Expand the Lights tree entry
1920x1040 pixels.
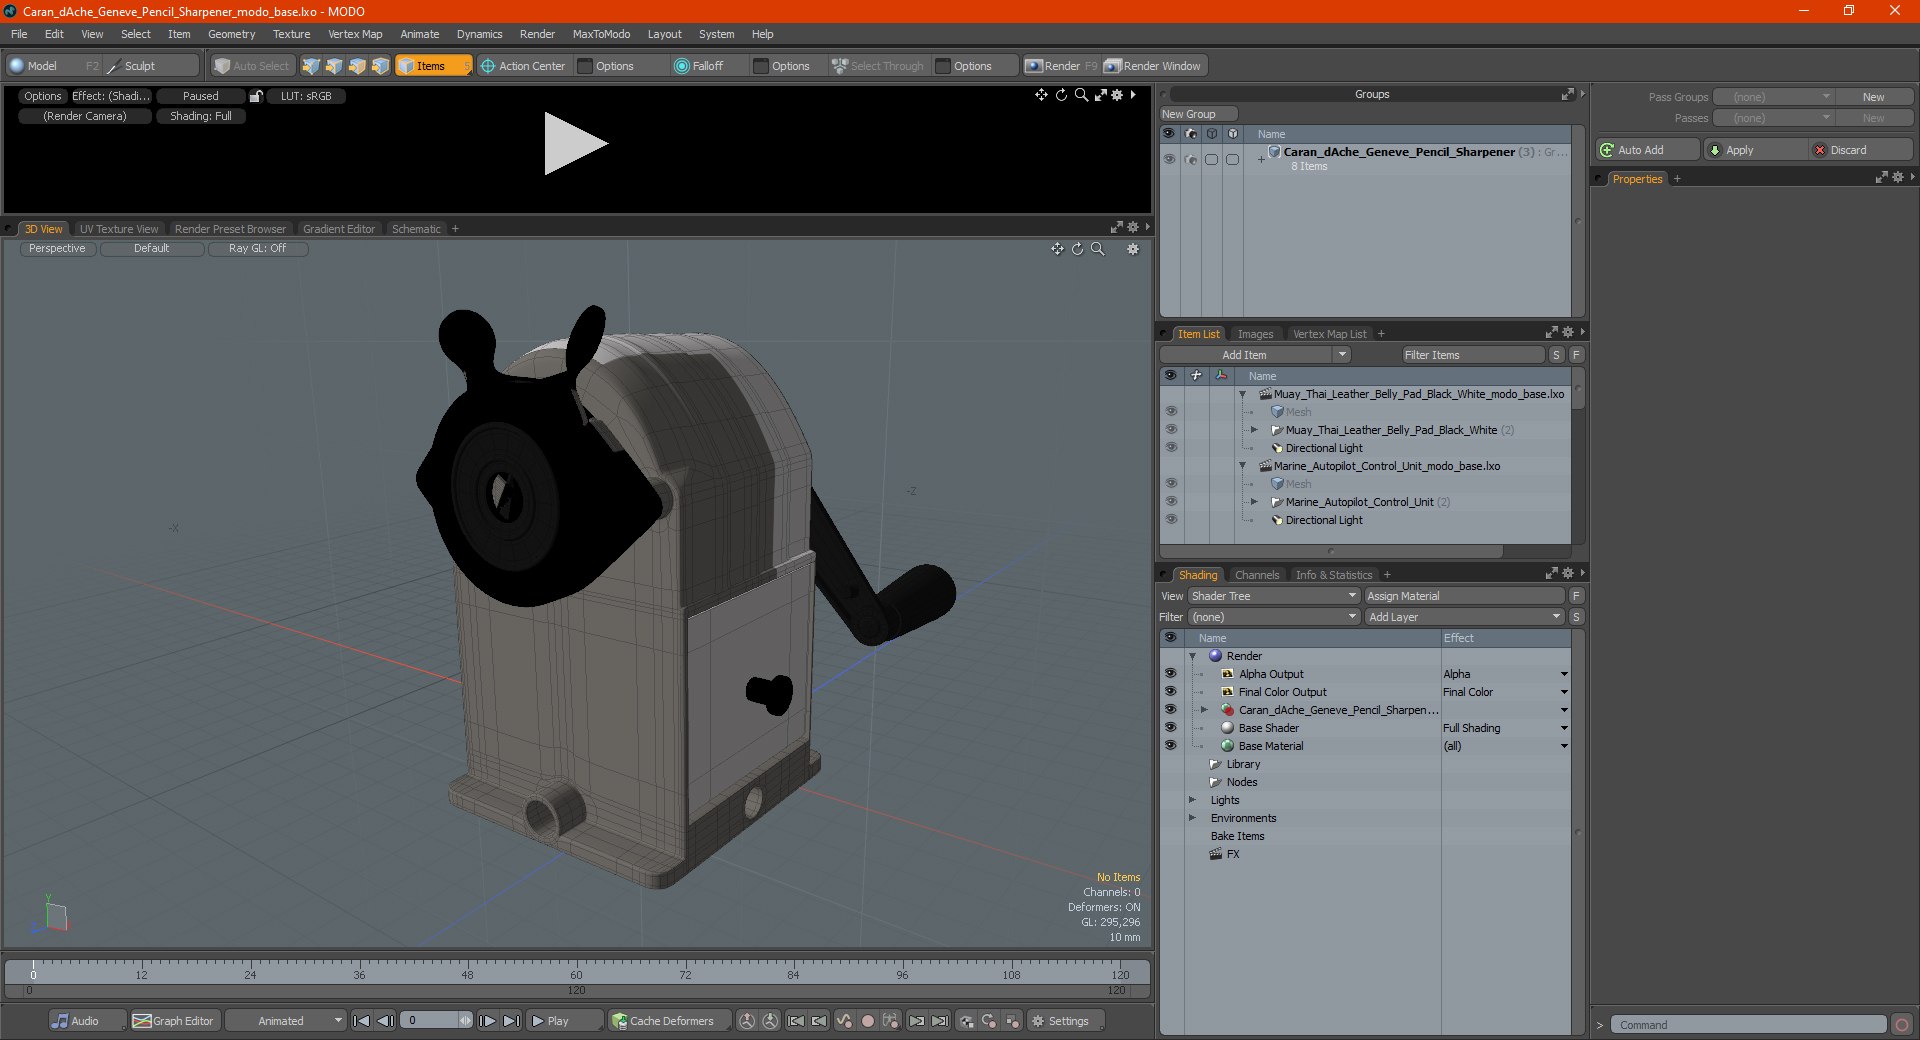pos(1192,800)
